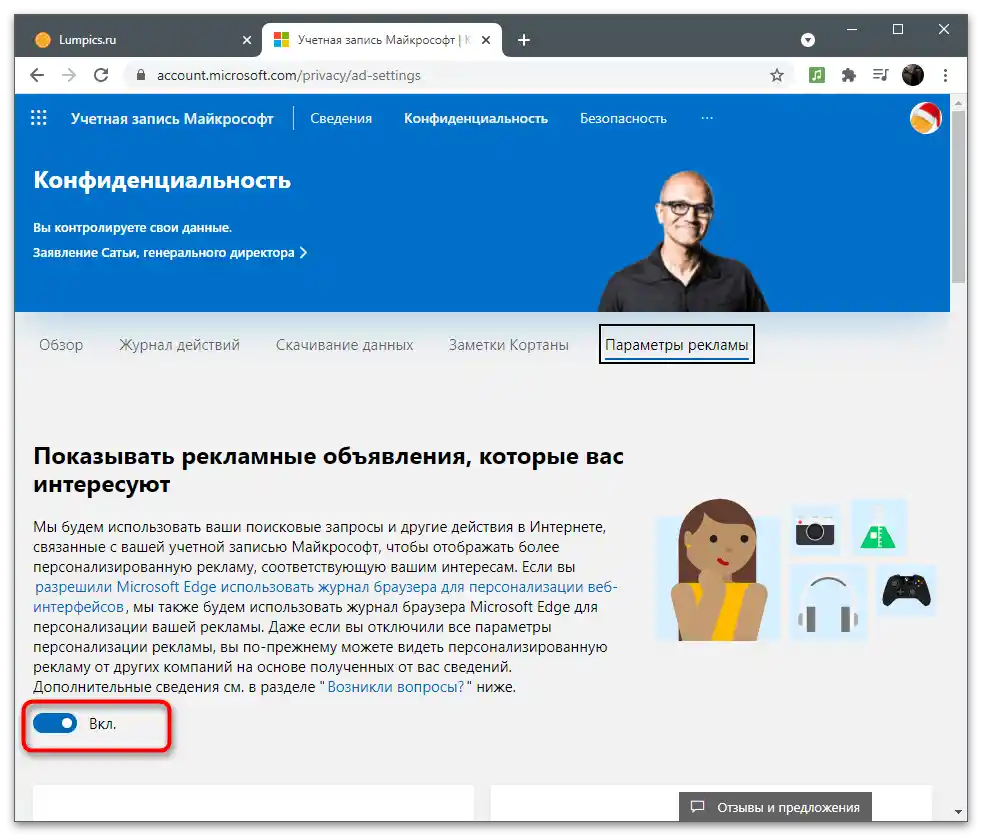Open Заявление Сатьи, генерального директора link

tap(170, 252)
